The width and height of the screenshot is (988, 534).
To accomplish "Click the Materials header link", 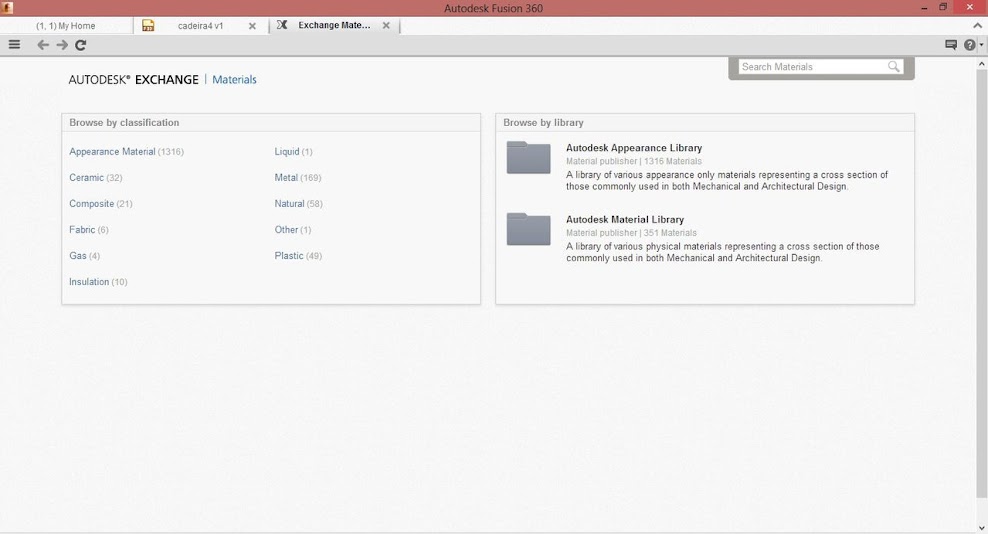I will 234,79.
